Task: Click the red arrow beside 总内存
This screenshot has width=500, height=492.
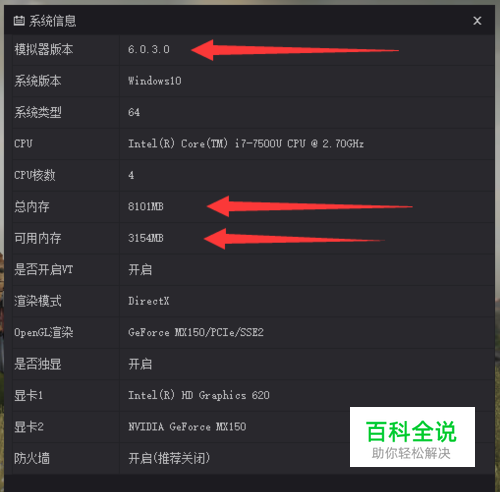Action: pyautogui.click(x=309, y=206)
